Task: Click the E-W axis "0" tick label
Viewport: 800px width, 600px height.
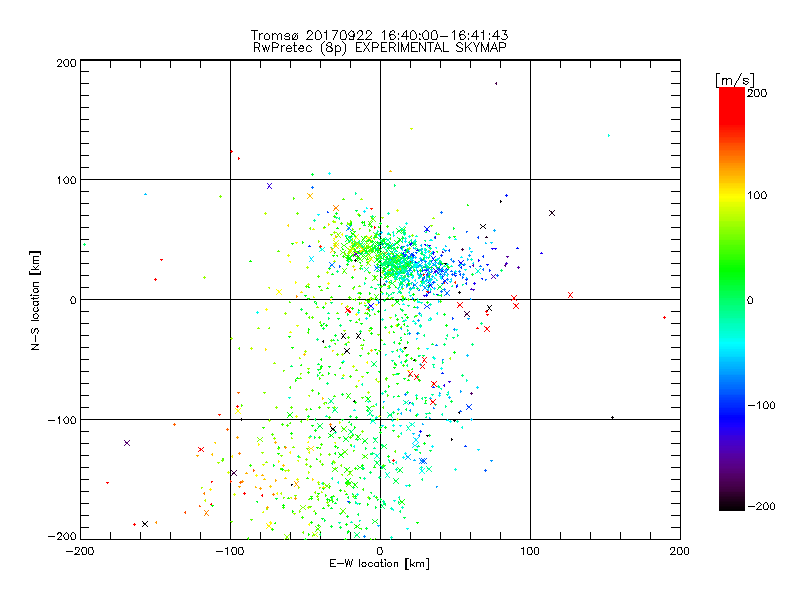Action: [380, 551]
